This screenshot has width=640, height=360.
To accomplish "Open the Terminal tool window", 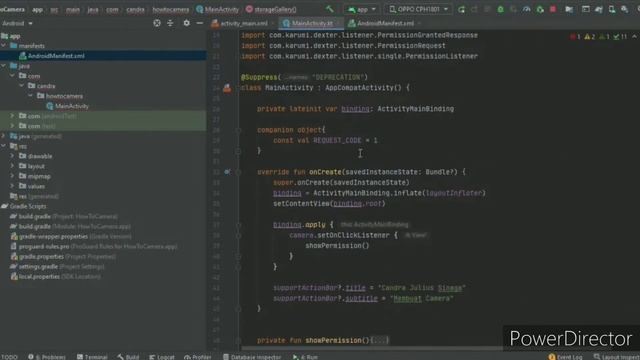I will [x=92, y=357].
